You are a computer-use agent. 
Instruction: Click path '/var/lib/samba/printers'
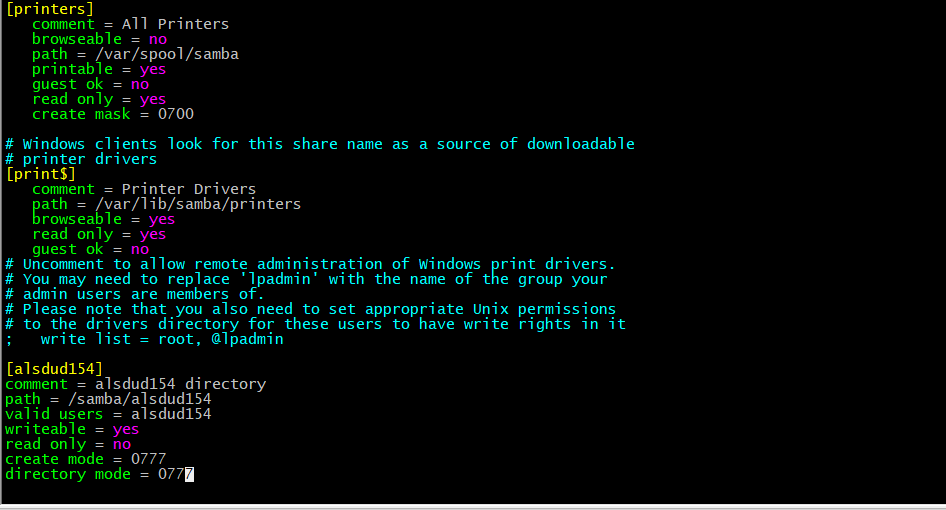[198, 204]
